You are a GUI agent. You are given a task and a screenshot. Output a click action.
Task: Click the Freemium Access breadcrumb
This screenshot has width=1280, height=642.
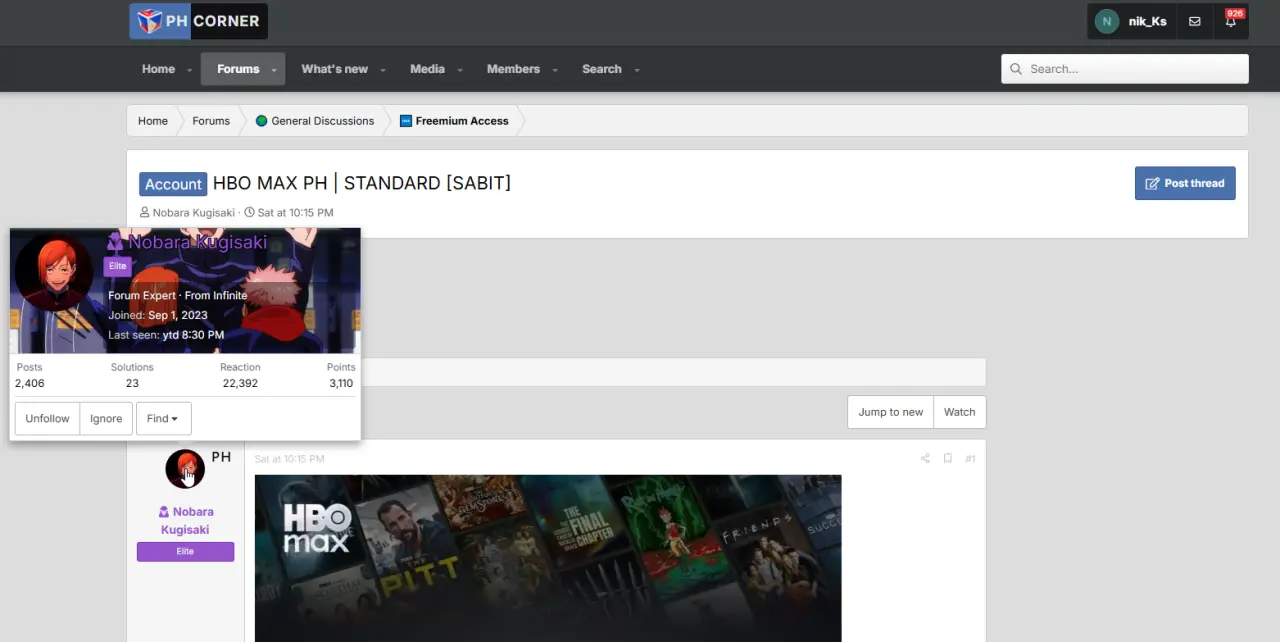coord(462,121)
